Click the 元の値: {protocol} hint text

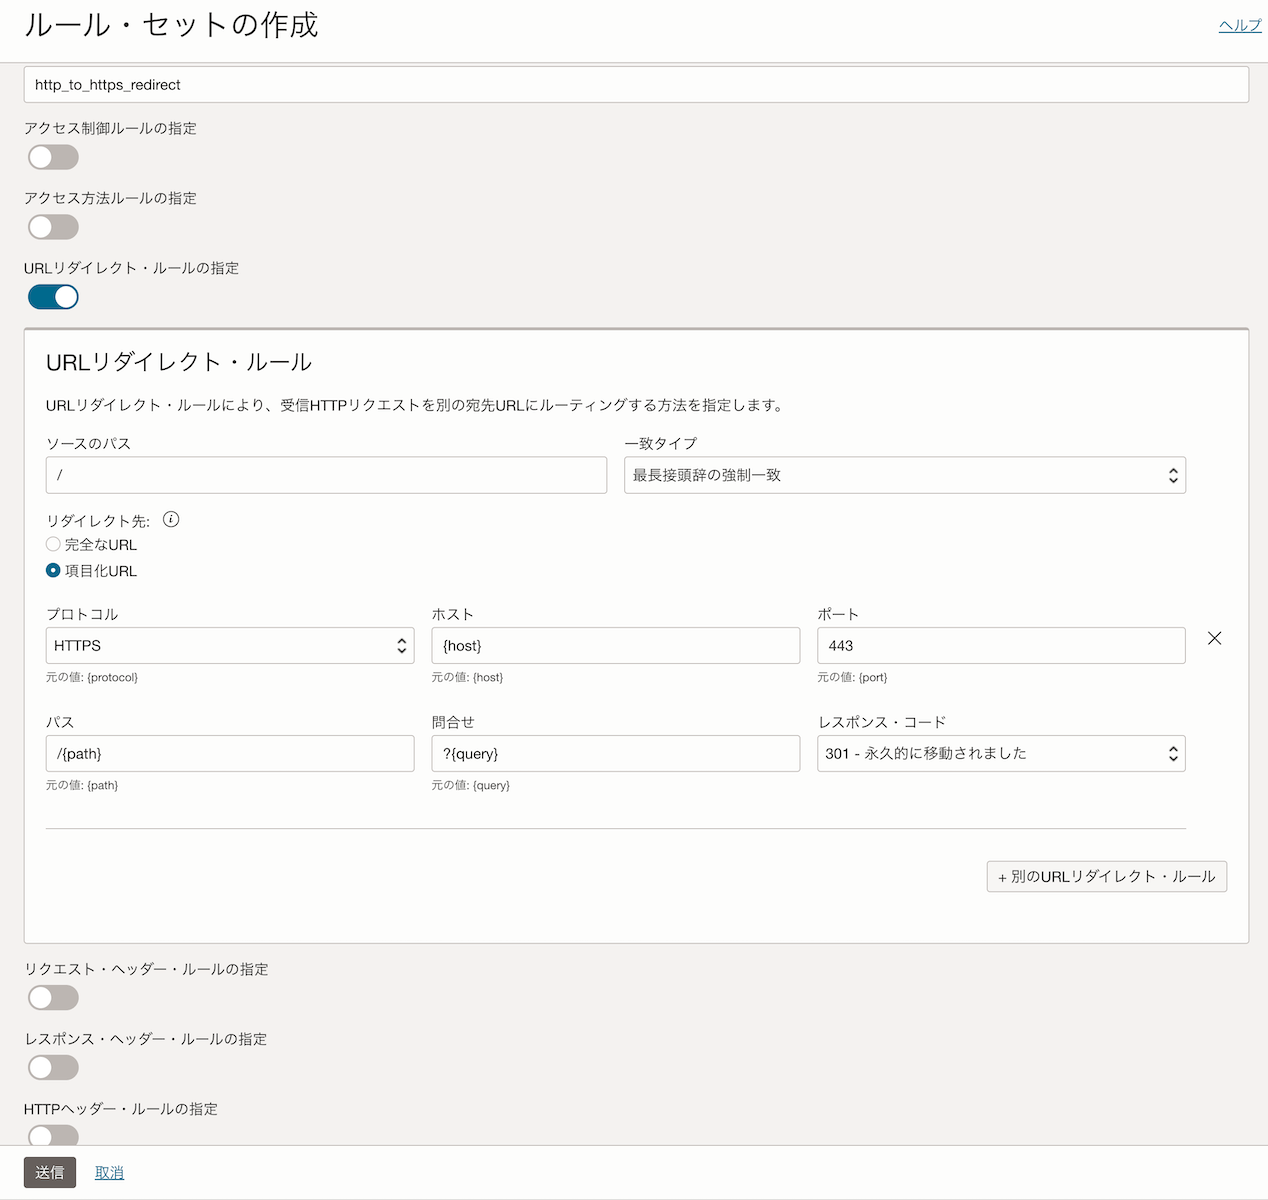click(92, 677)
